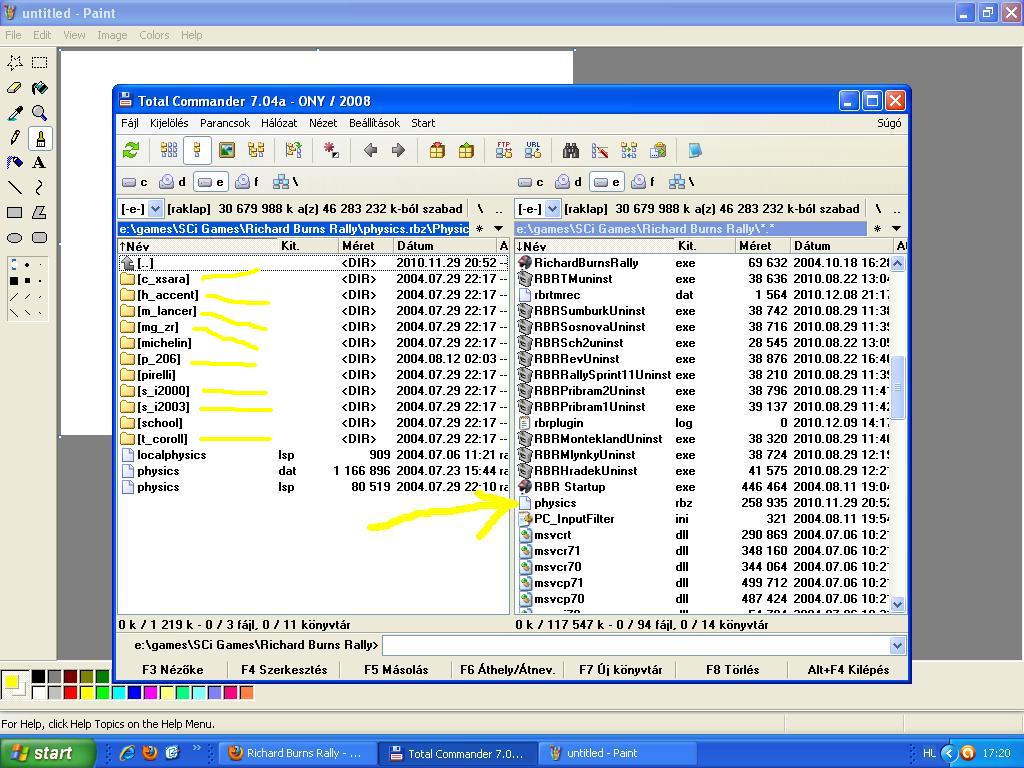Select Paint's Airbrush tool
The width and height of the screenshot is (1024, 768).
pos(14,163)
